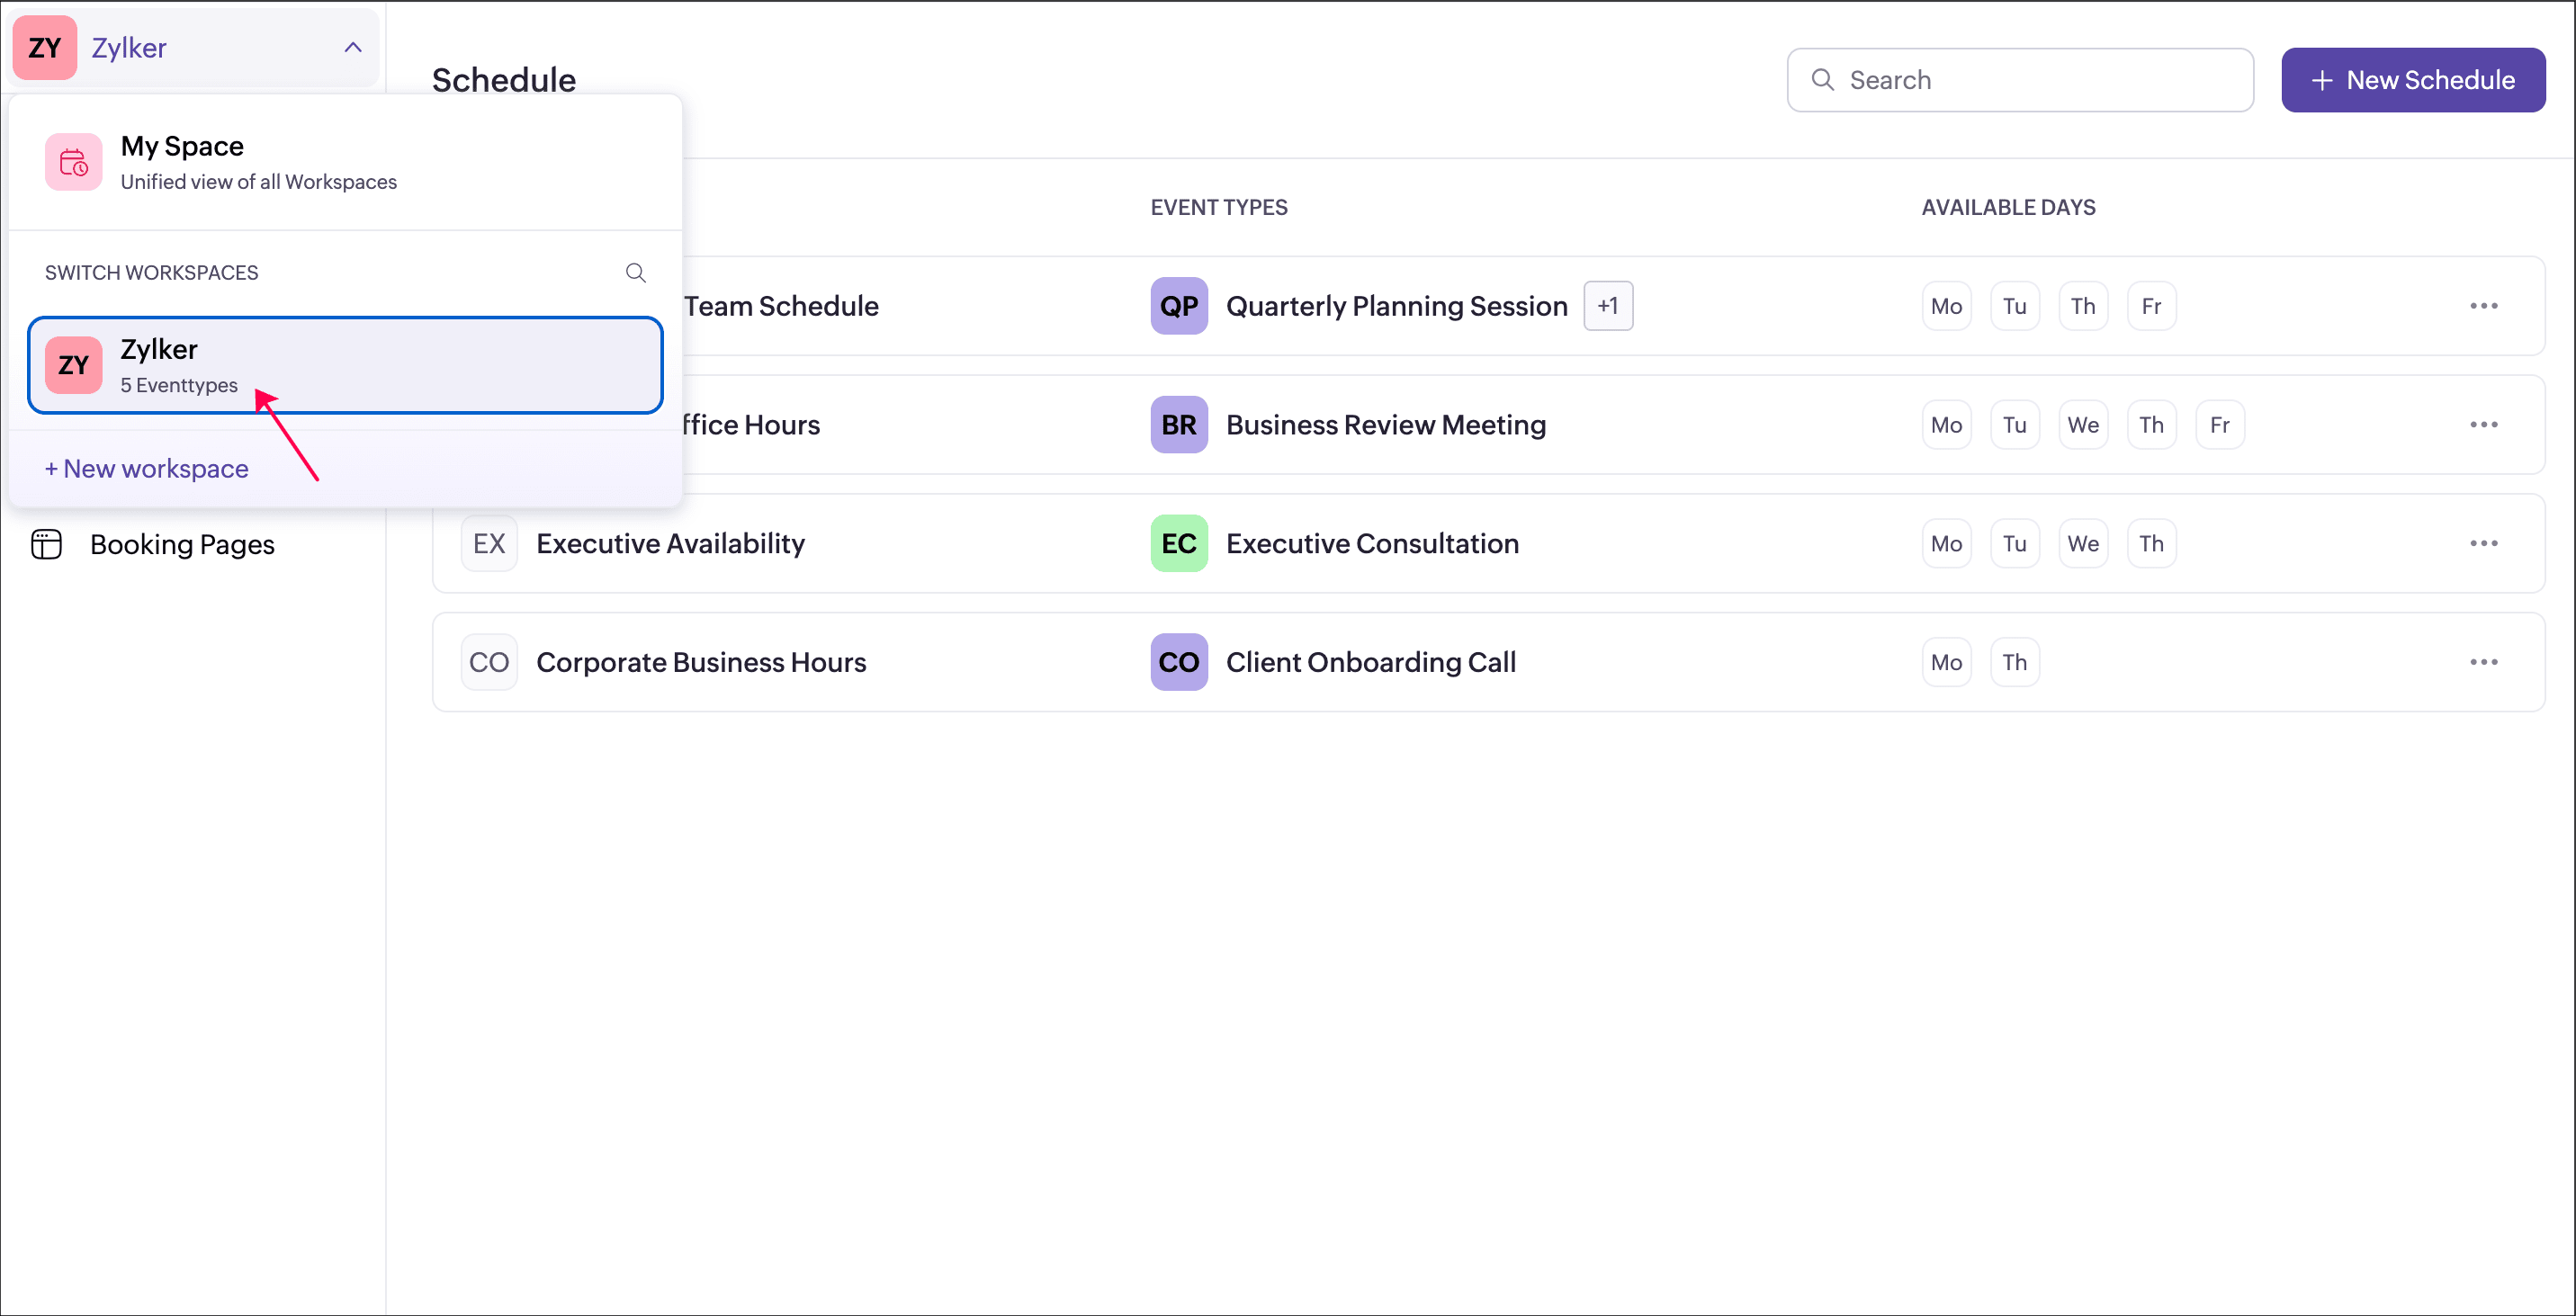This screenshot has height=1316, width=2576.
Task: Click the EC Executive Consultation badge icon
Action: tap(1178, 543)
